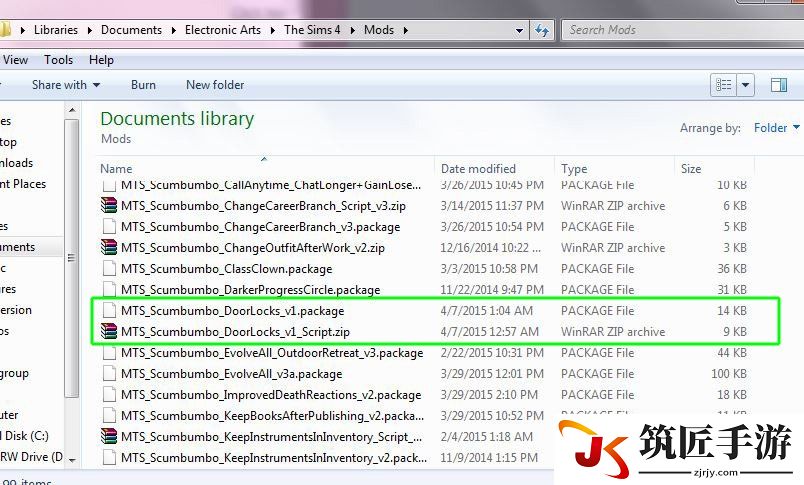Select MTS_Scumbumbo_EvolveAll_OutdoorRetreat_v3.package file name
The image size is (804, 485).
(272, 353)
